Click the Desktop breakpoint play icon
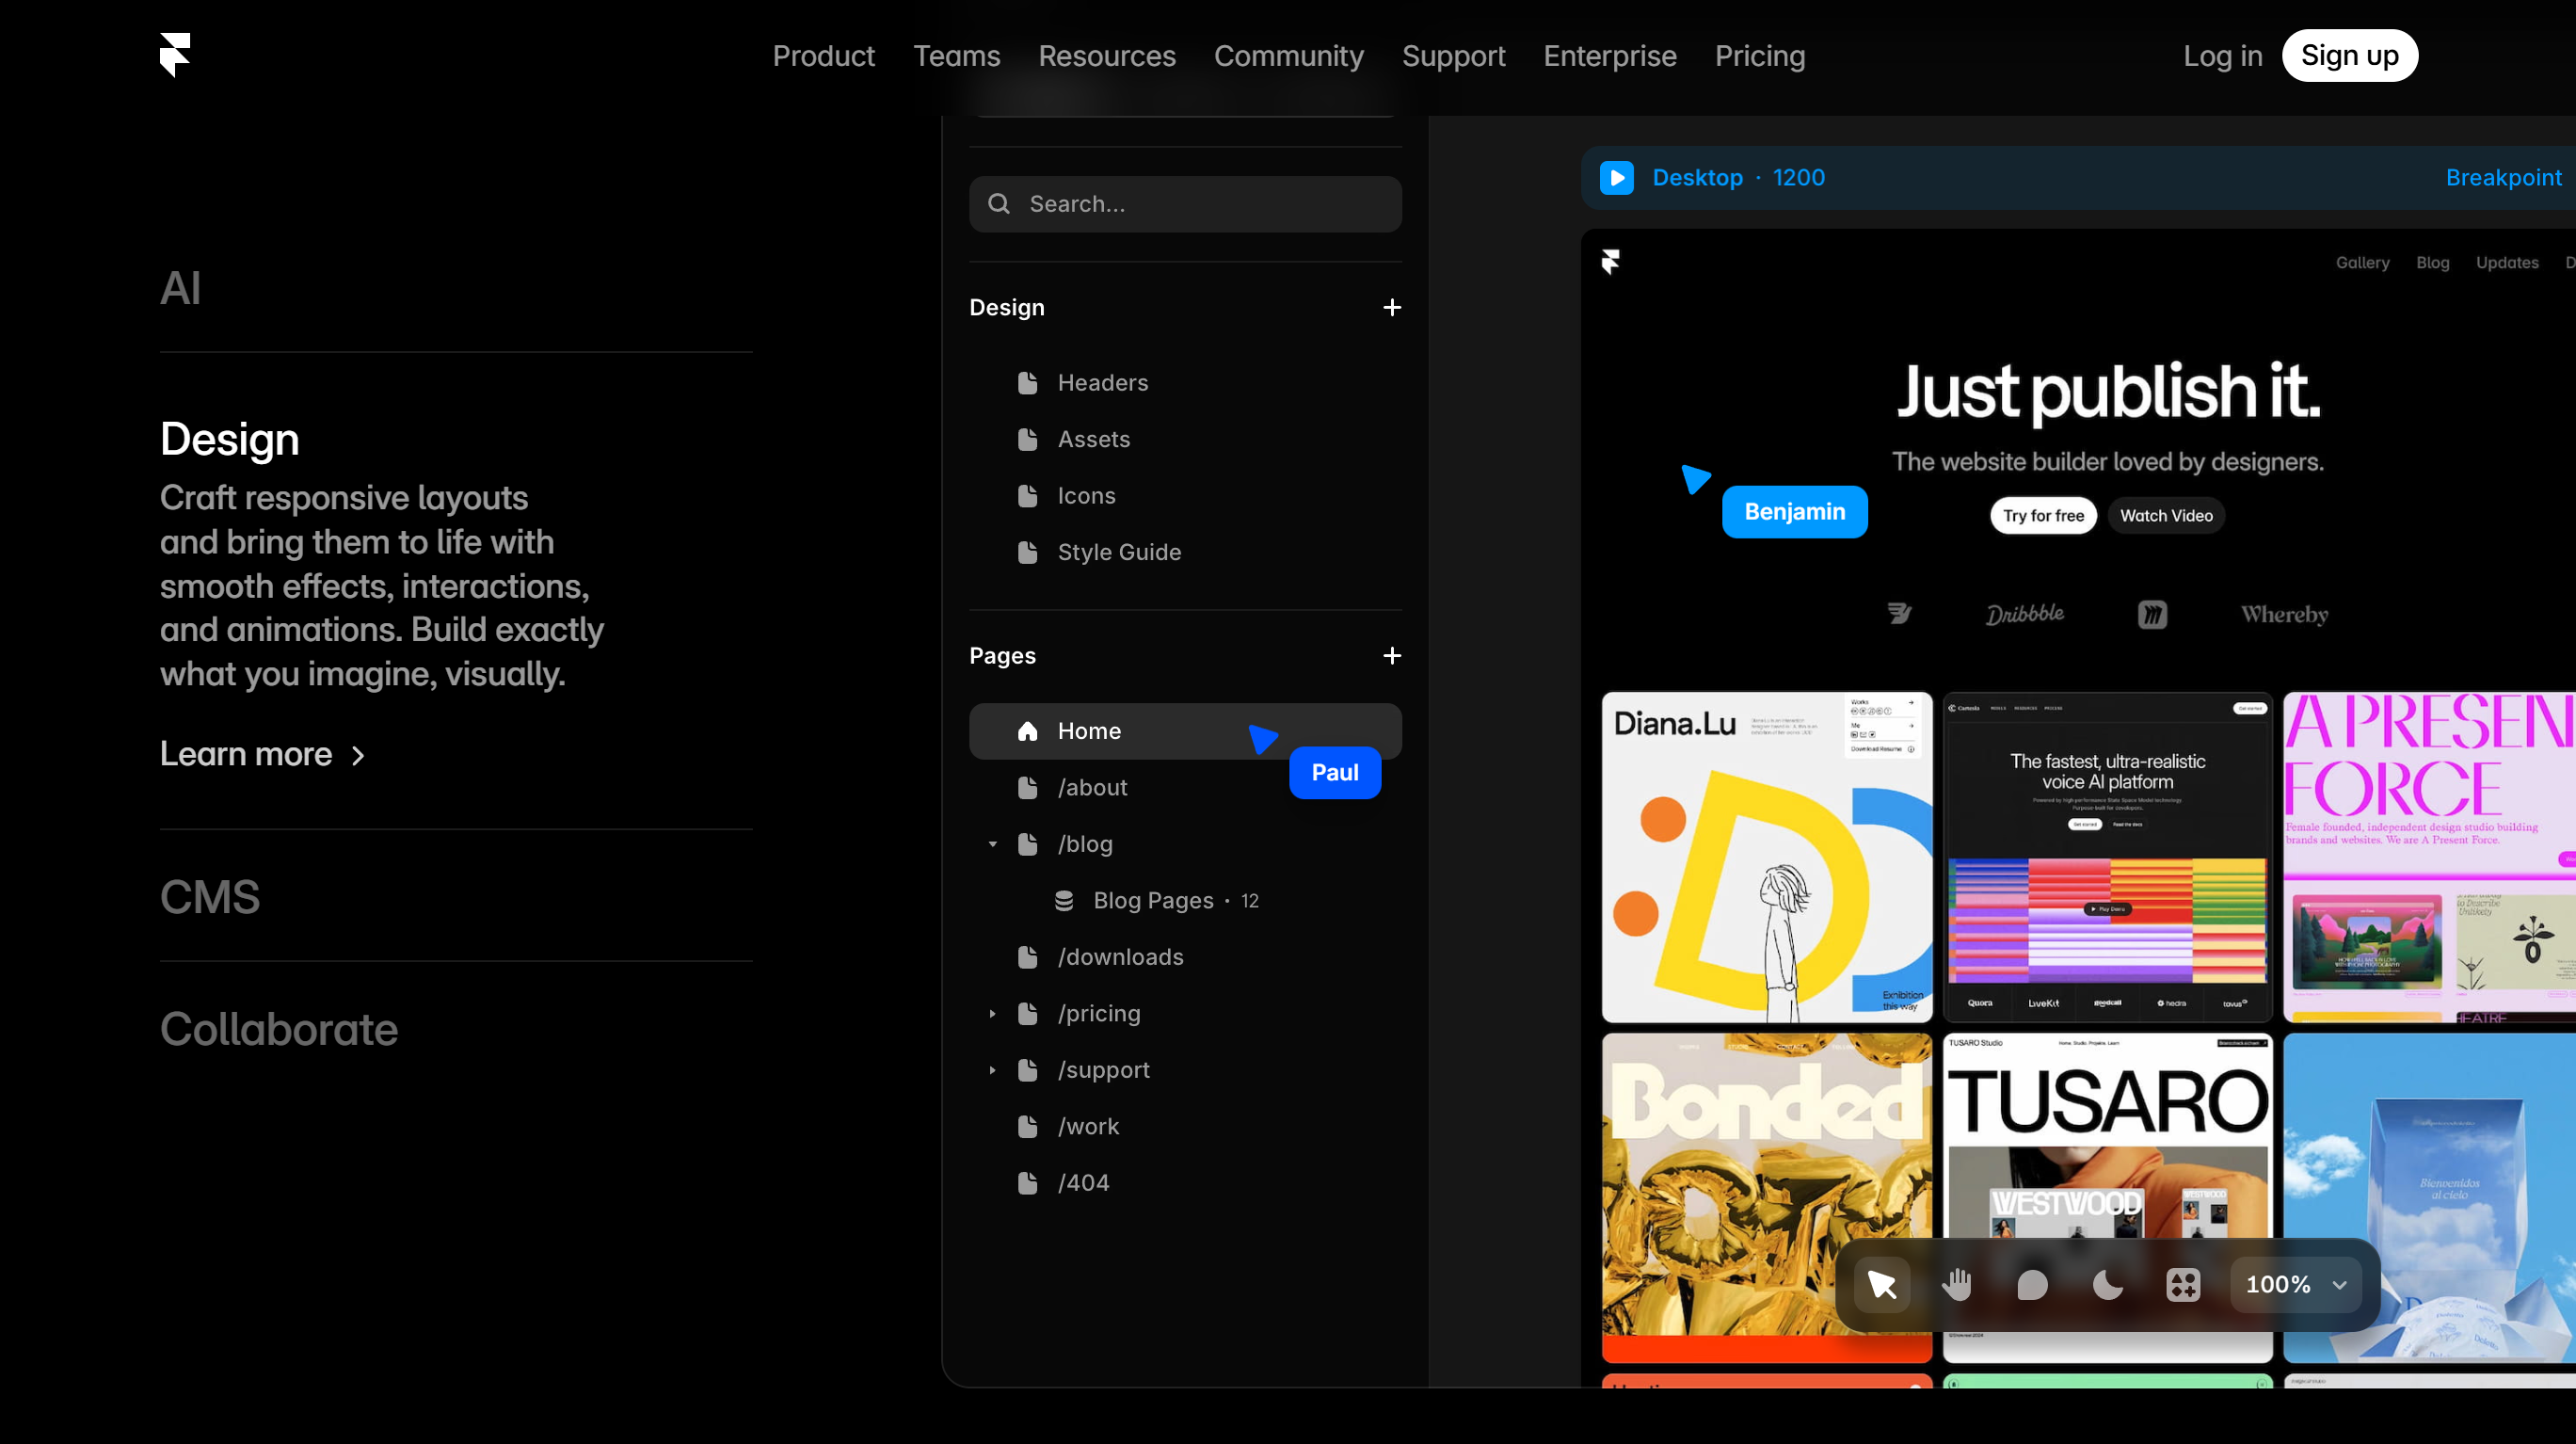The width and height of the screenshot is (2576, 1444). 1617,178
